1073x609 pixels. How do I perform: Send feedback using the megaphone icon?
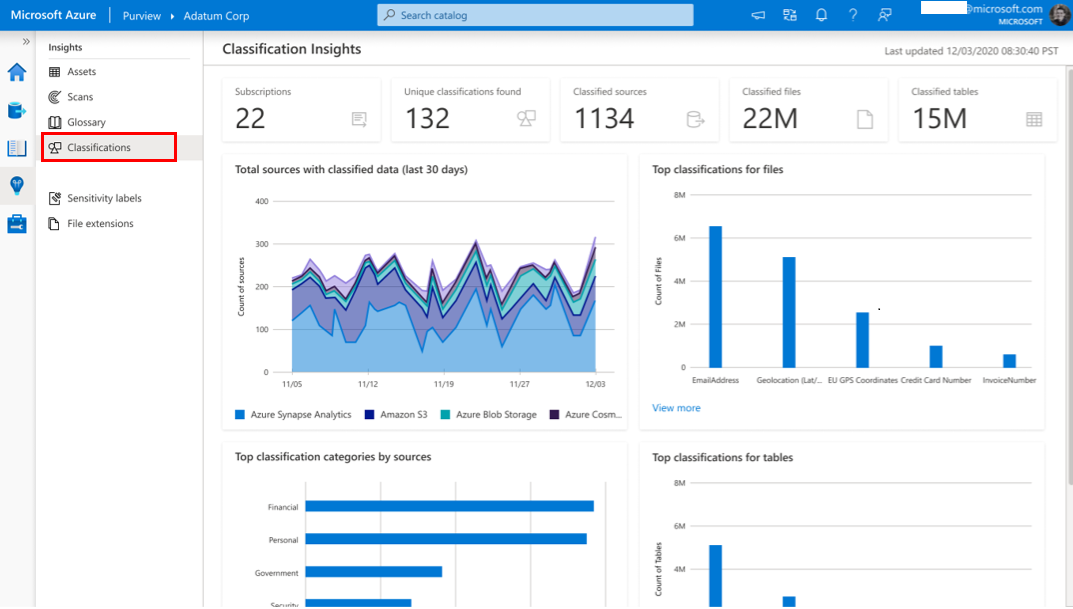pyautogui.click(x=757, y=14)
